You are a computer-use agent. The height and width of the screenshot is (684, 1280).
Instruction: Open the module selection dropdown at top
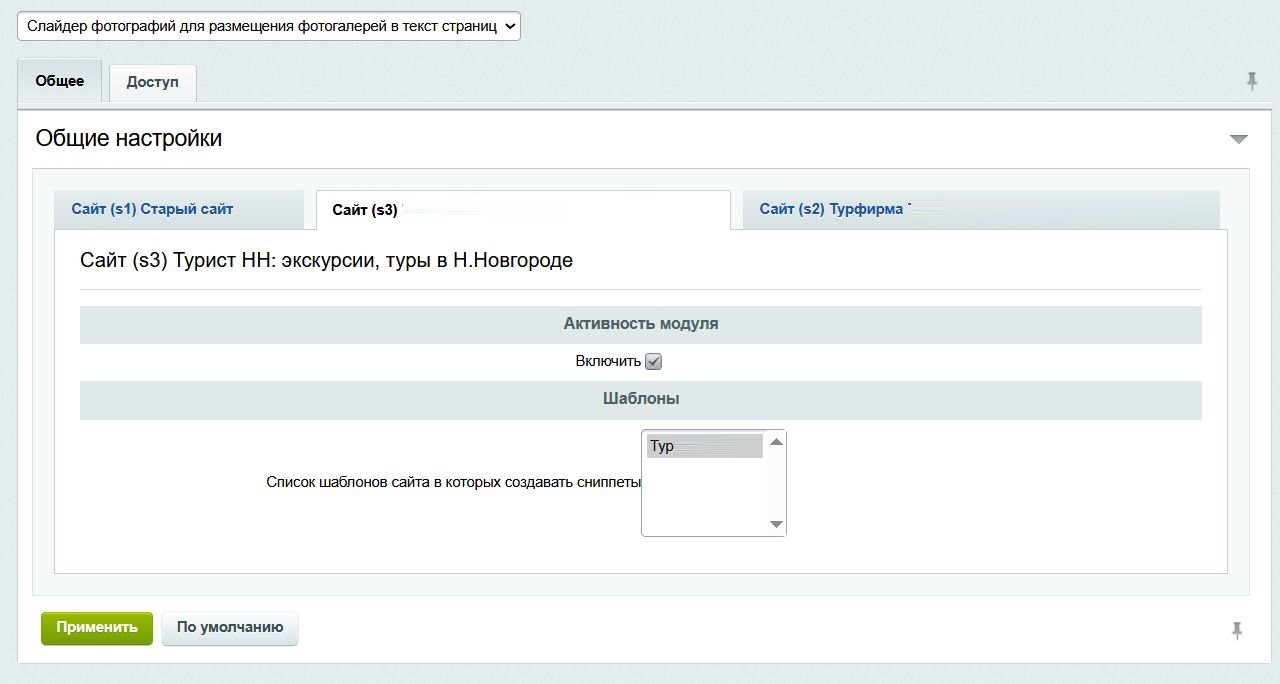click(x=269, y=26)
